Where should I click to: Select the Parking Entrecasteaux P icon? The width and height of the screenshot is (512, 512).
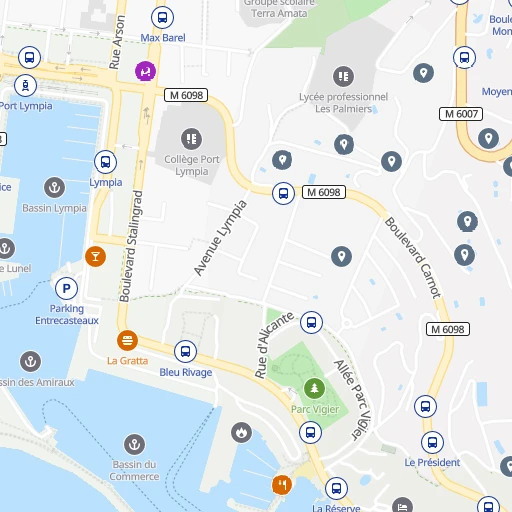coord(66,288)
